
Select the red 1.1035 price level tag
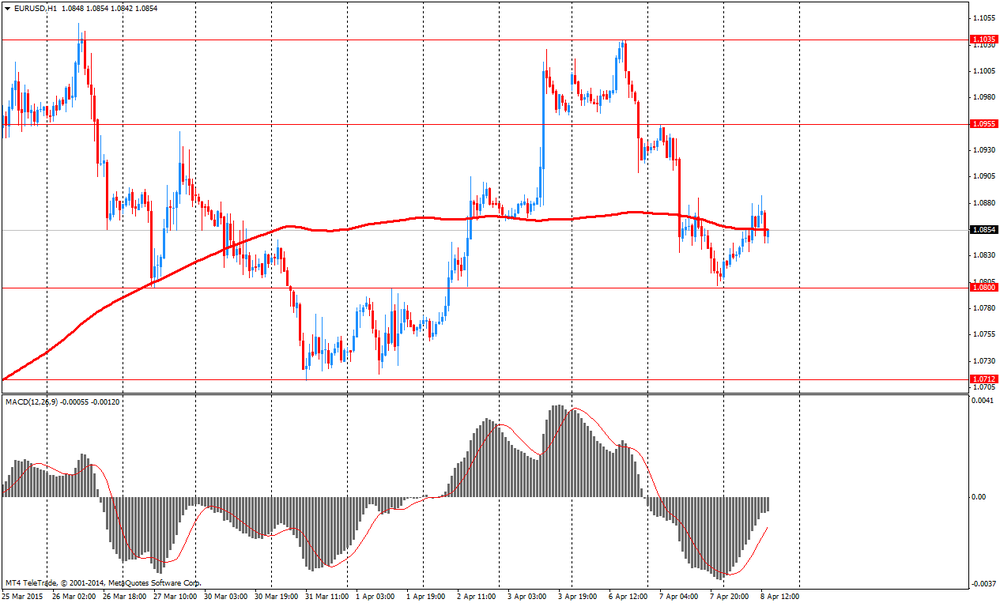pyautogui.click(x=982, y=40)
